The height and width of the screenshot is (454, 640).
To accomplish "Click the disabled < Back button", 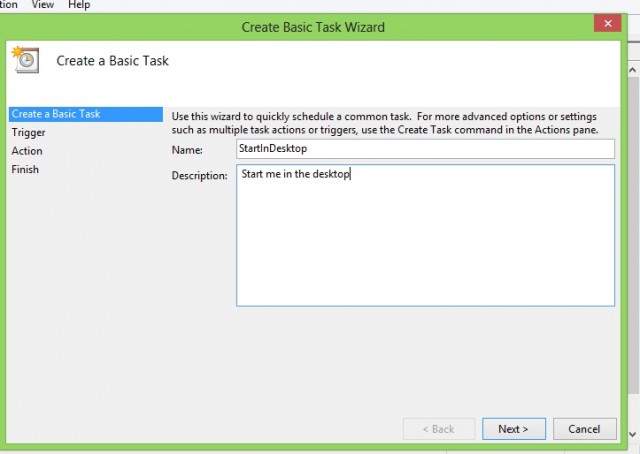I will [x=439, y=429].
